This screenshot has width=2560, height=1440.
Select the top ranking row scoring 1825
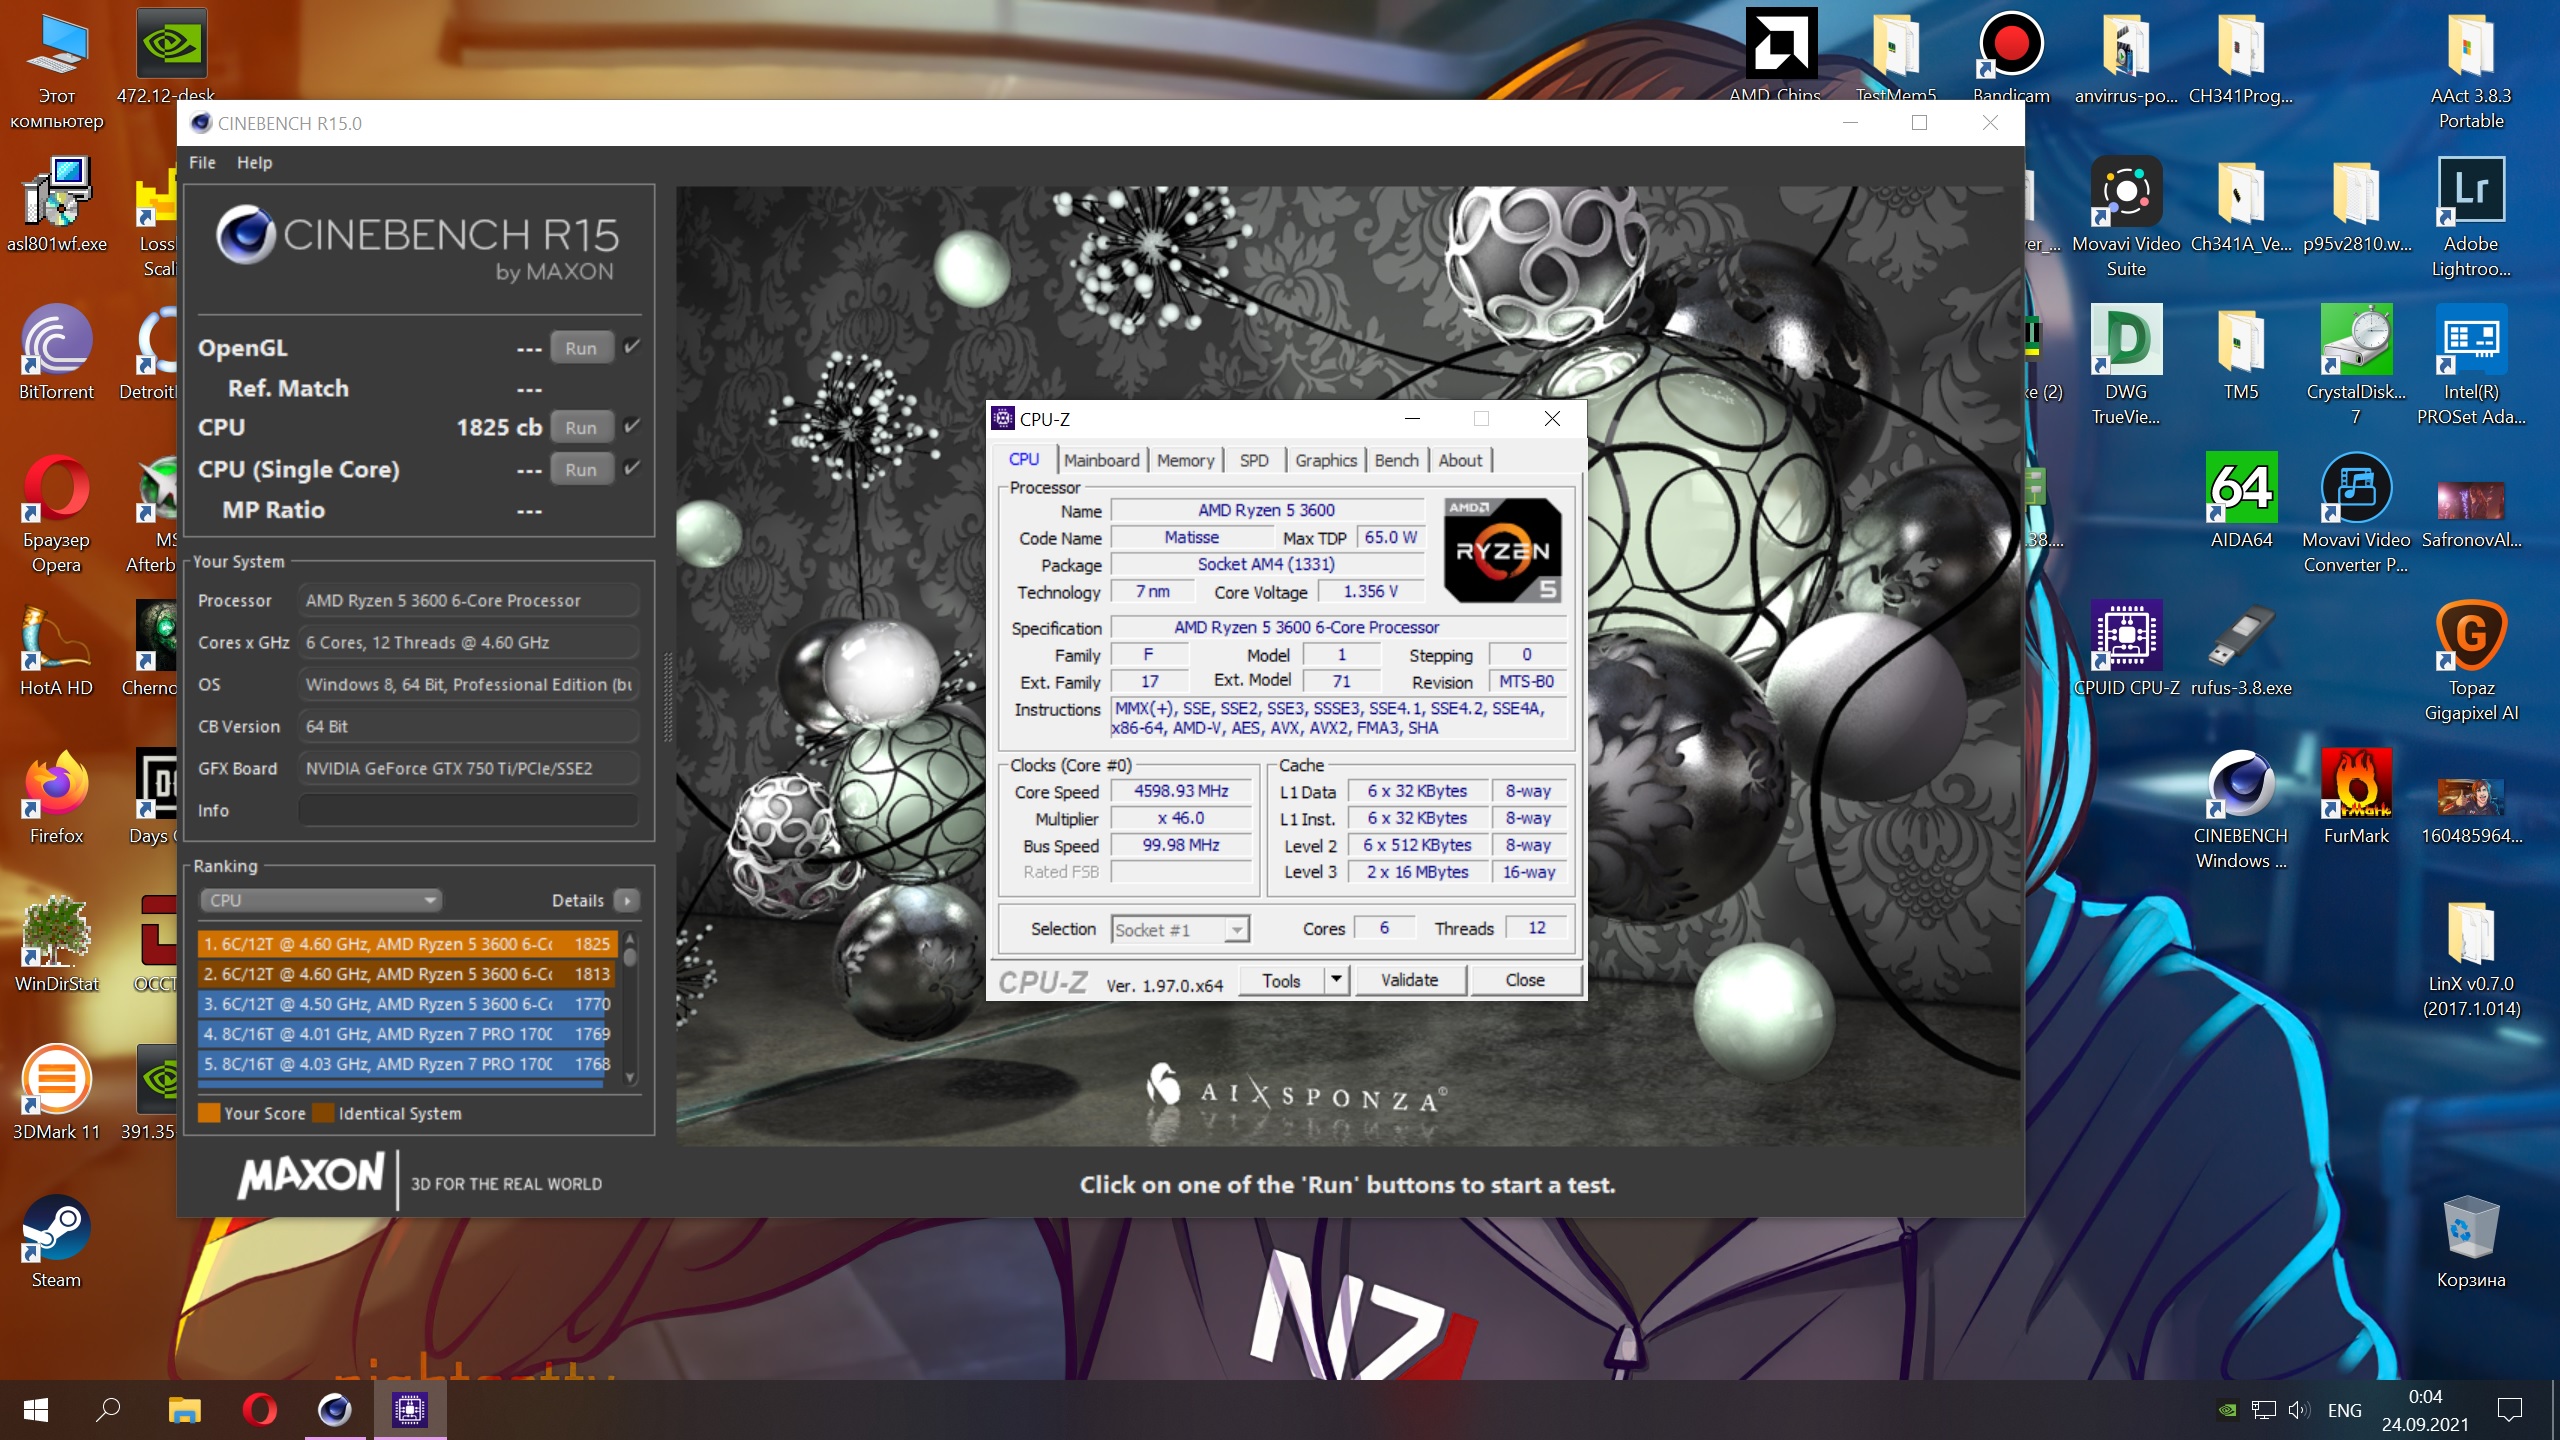408,943
